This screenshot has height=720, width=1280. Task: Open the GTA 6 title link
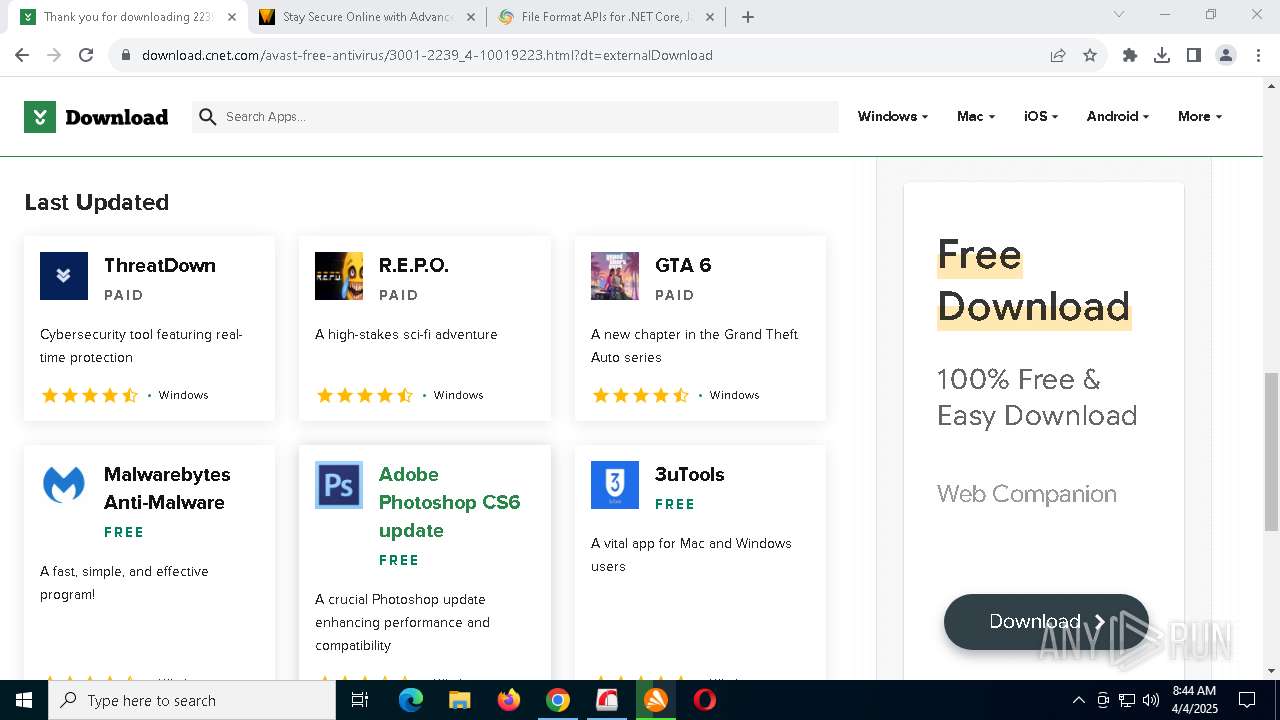coord(683,265)
